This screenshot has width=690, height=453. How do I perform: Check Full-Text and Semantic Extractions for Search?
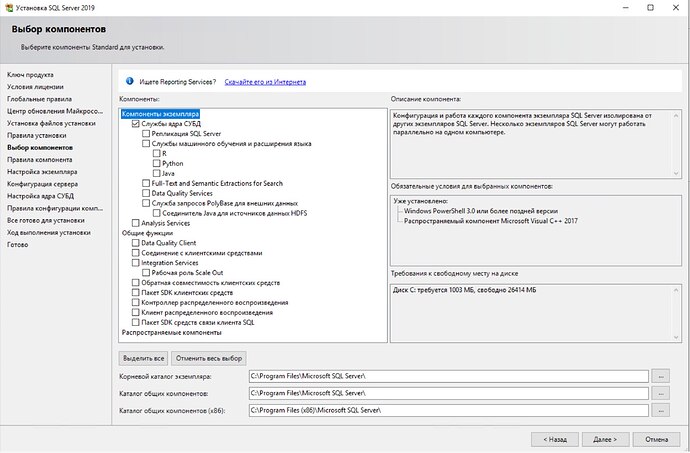146,184
